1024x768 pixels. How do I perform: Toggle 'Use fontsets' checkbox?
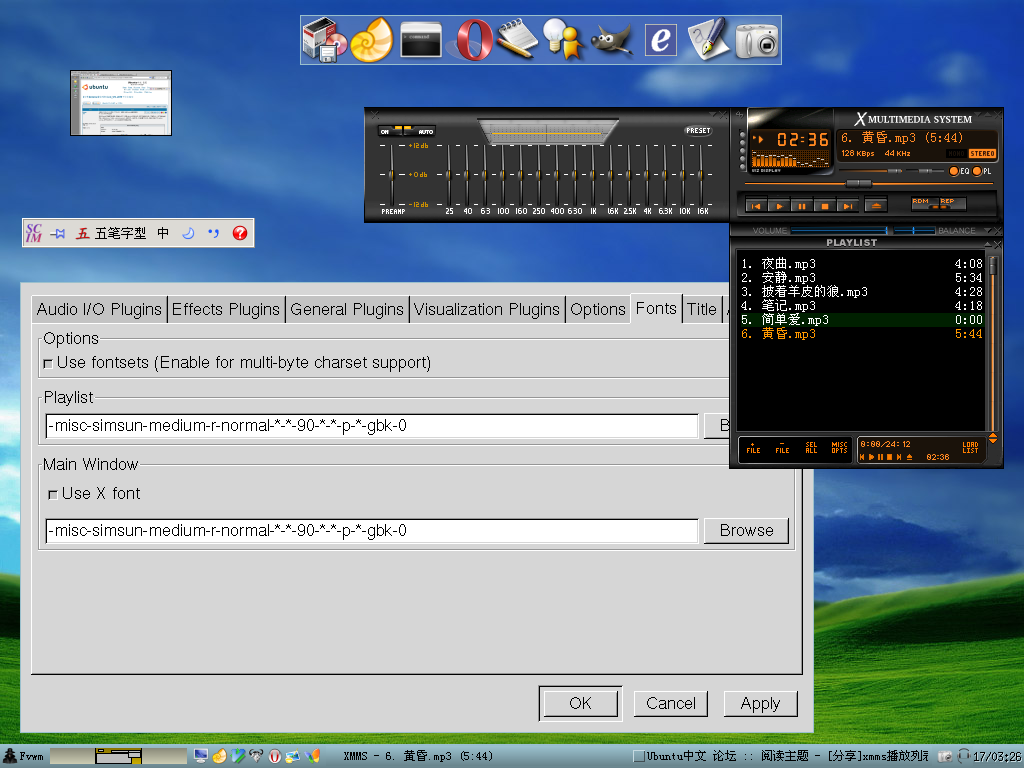point(48,364)
